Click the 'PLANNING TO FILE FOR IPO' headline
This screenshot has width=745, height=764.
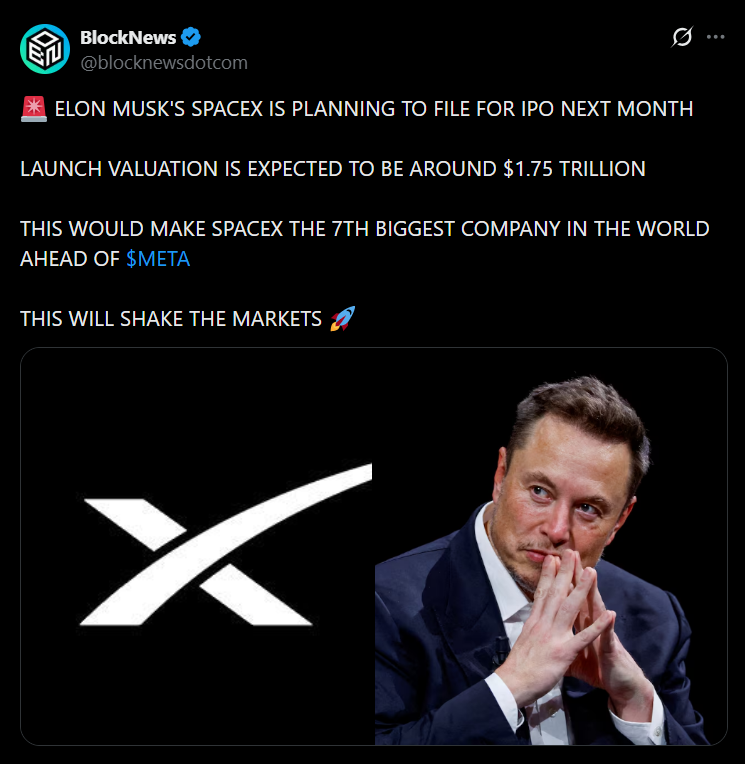coord(450,109)
